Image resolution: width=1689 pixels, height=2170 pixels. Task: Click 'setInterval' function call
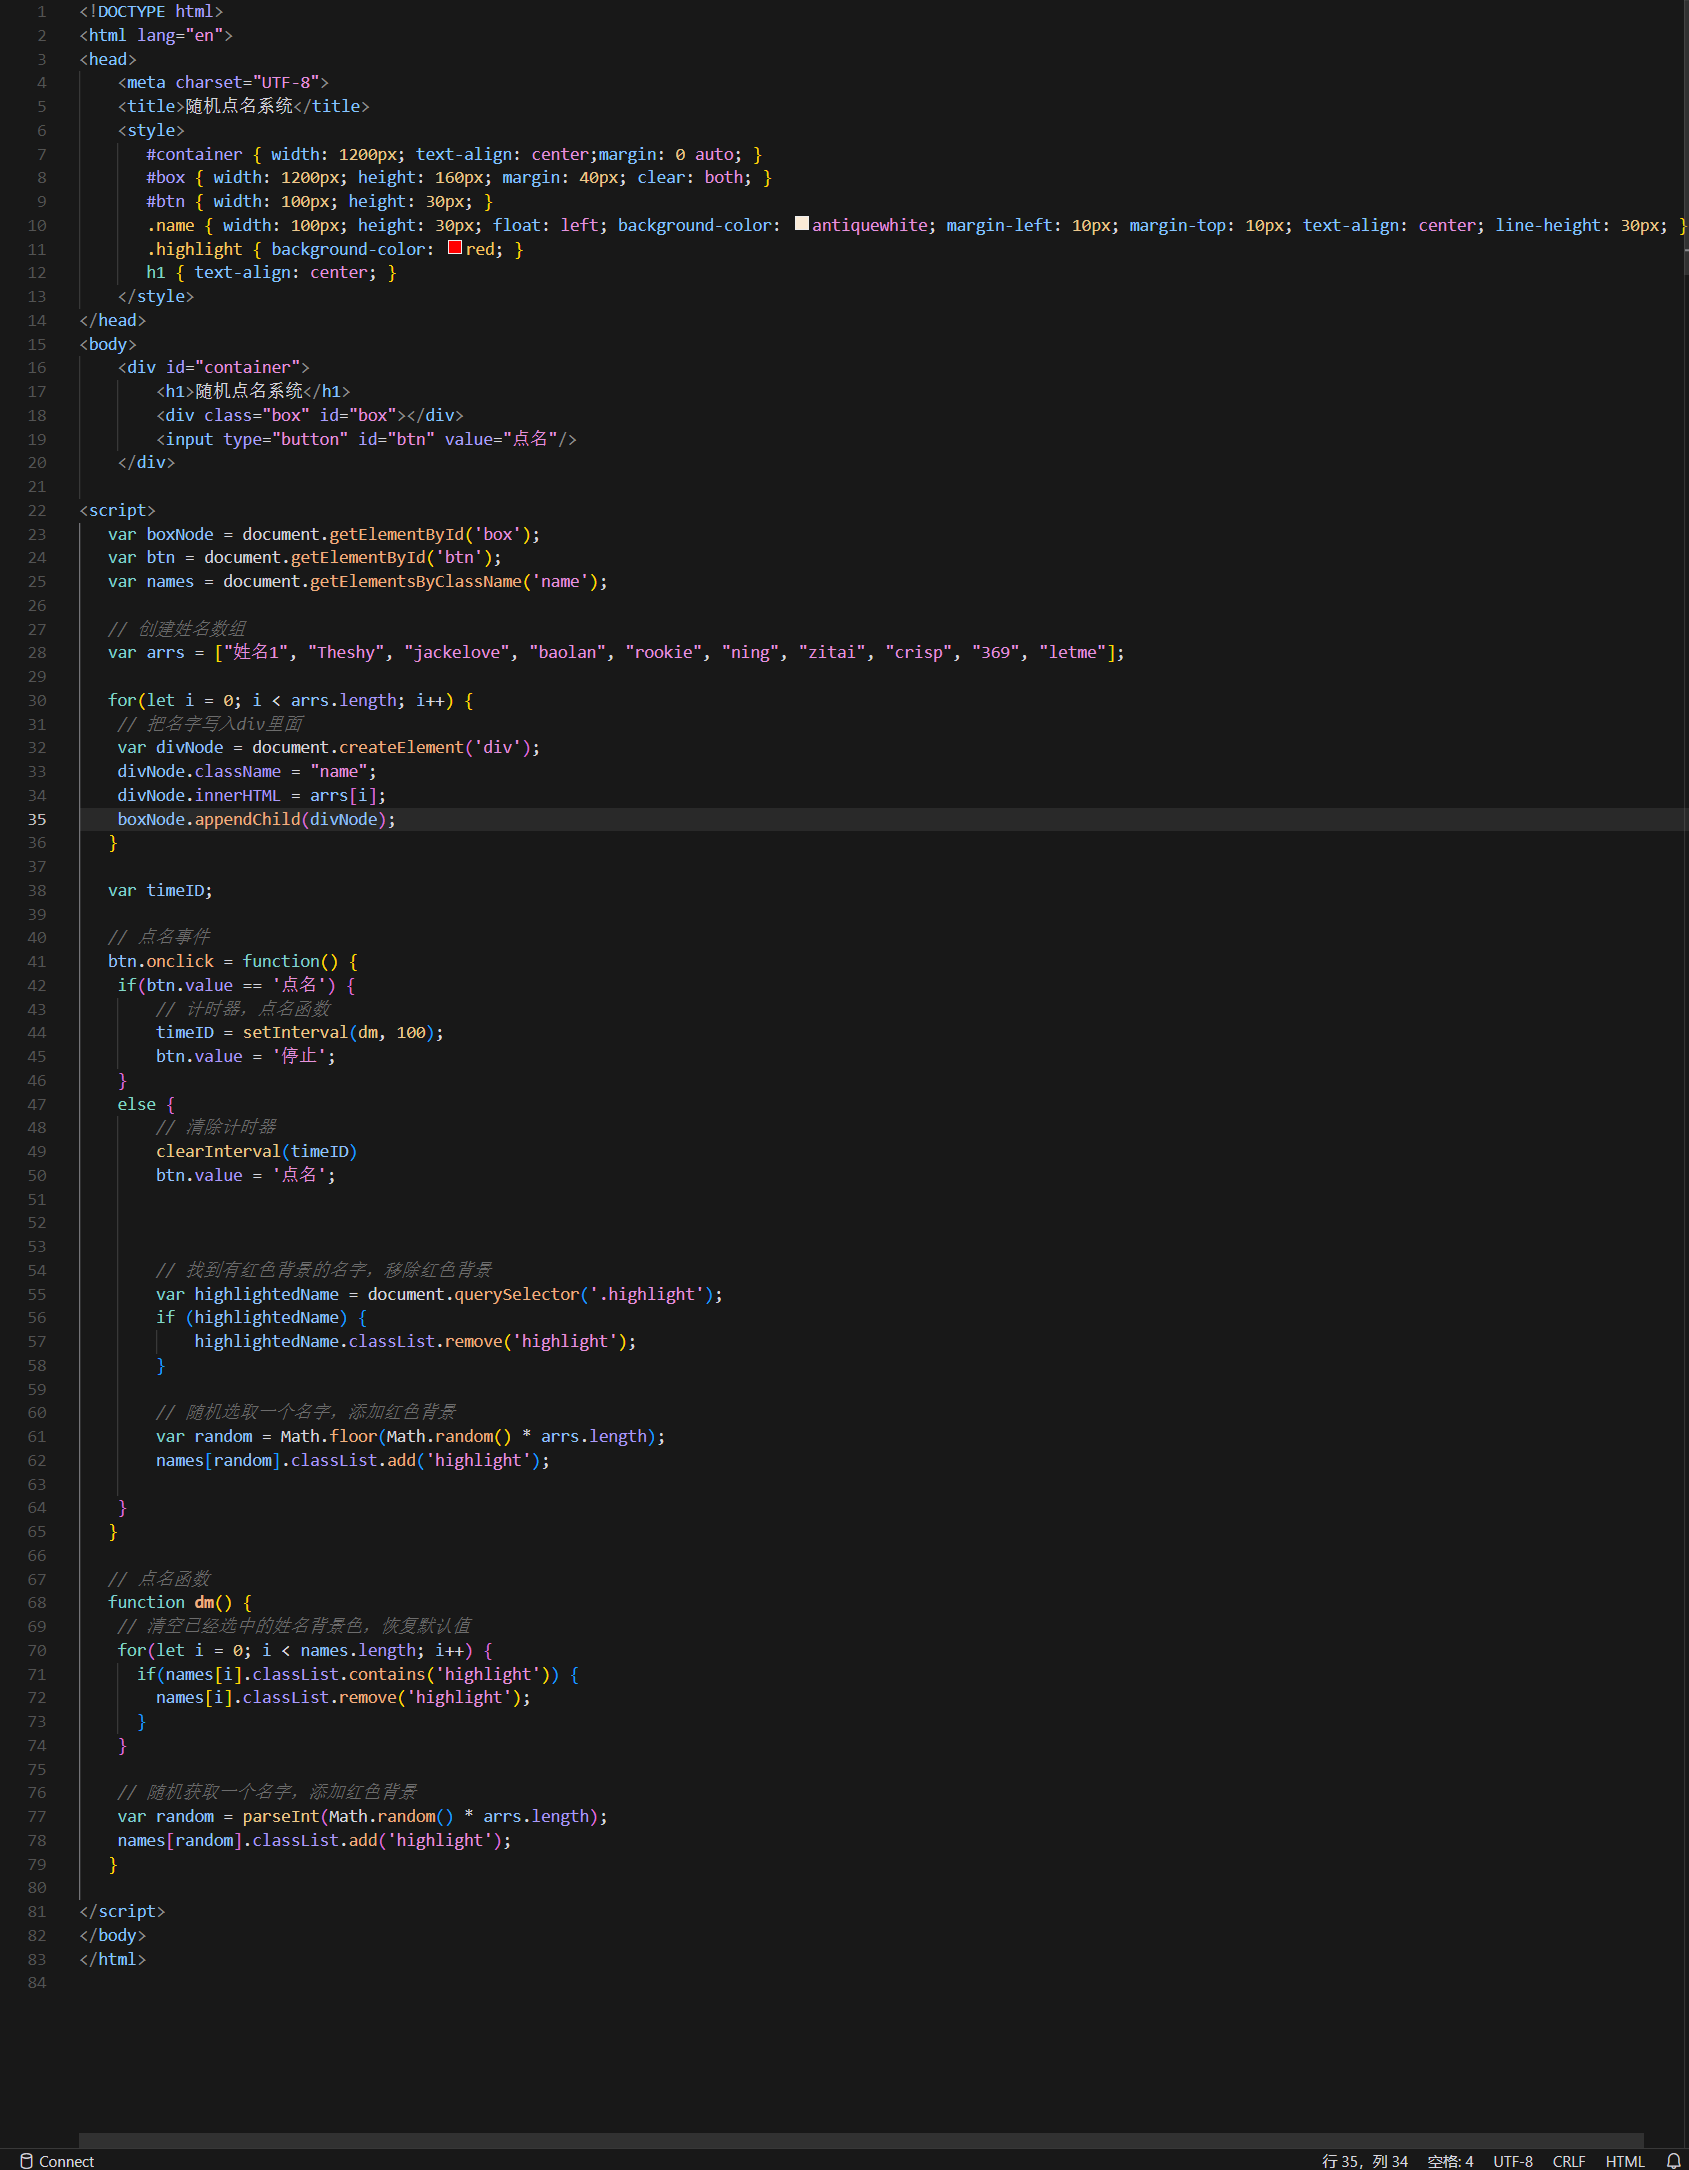click(295, 1032)
